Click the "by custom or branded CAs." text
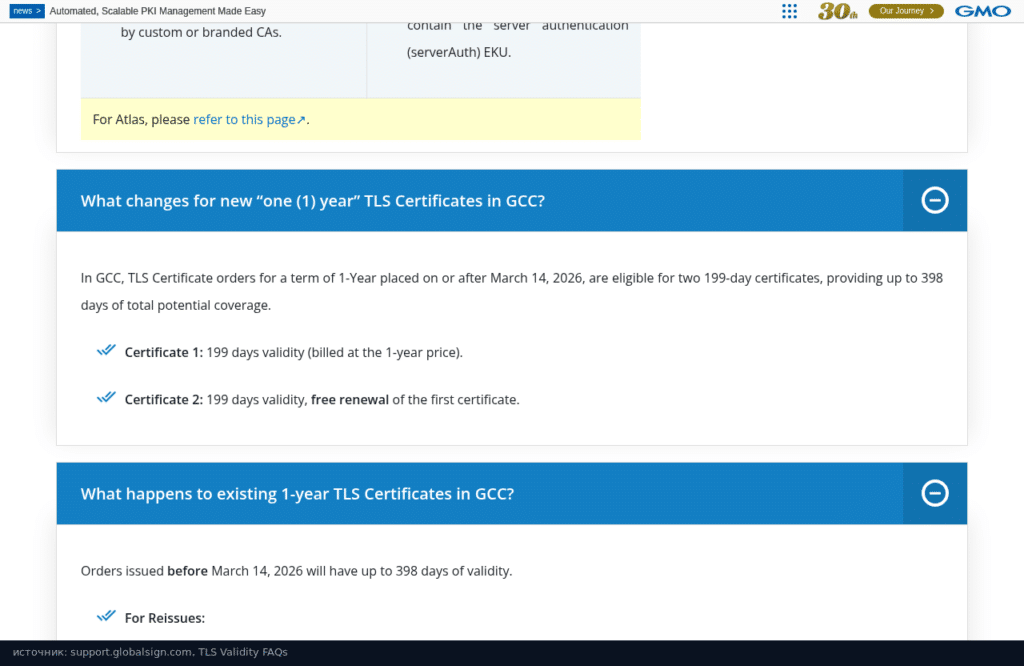This screenshot has width=1024, height=666. (x=201, y=33)
